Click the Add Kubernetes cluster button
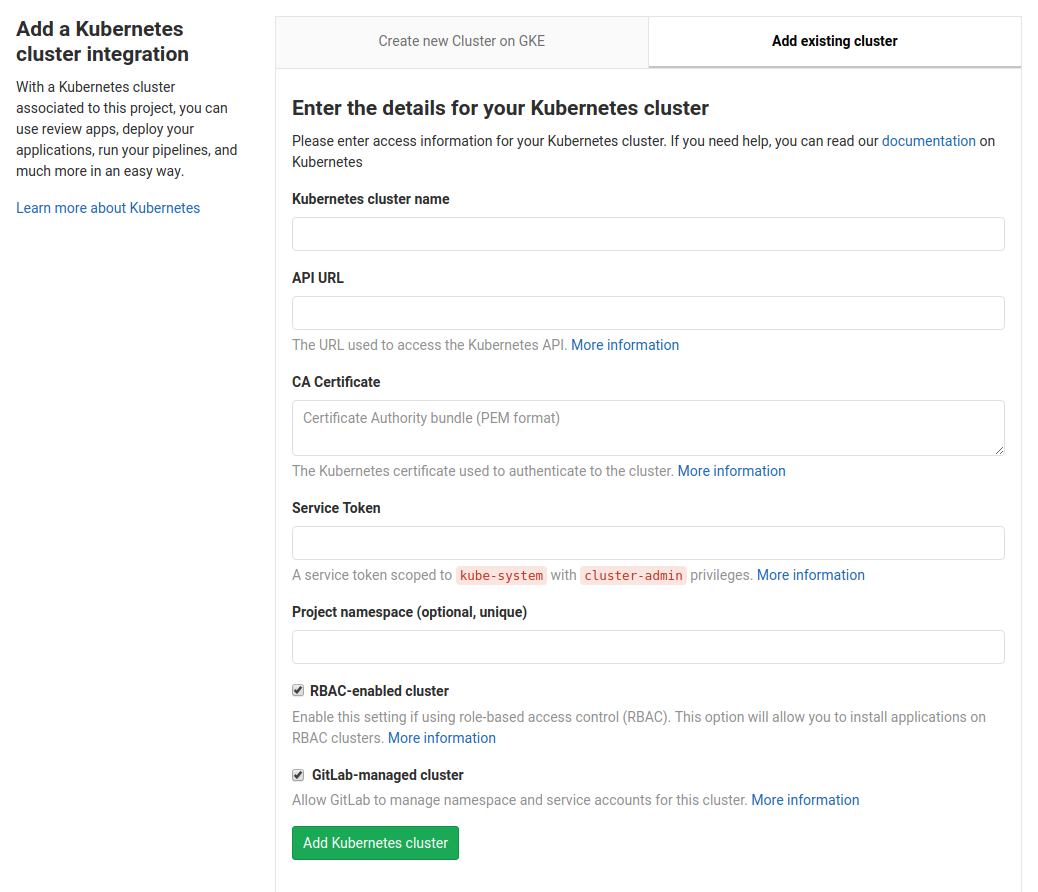This screenshot has width=1038, height=892. (x=375, y=842)
